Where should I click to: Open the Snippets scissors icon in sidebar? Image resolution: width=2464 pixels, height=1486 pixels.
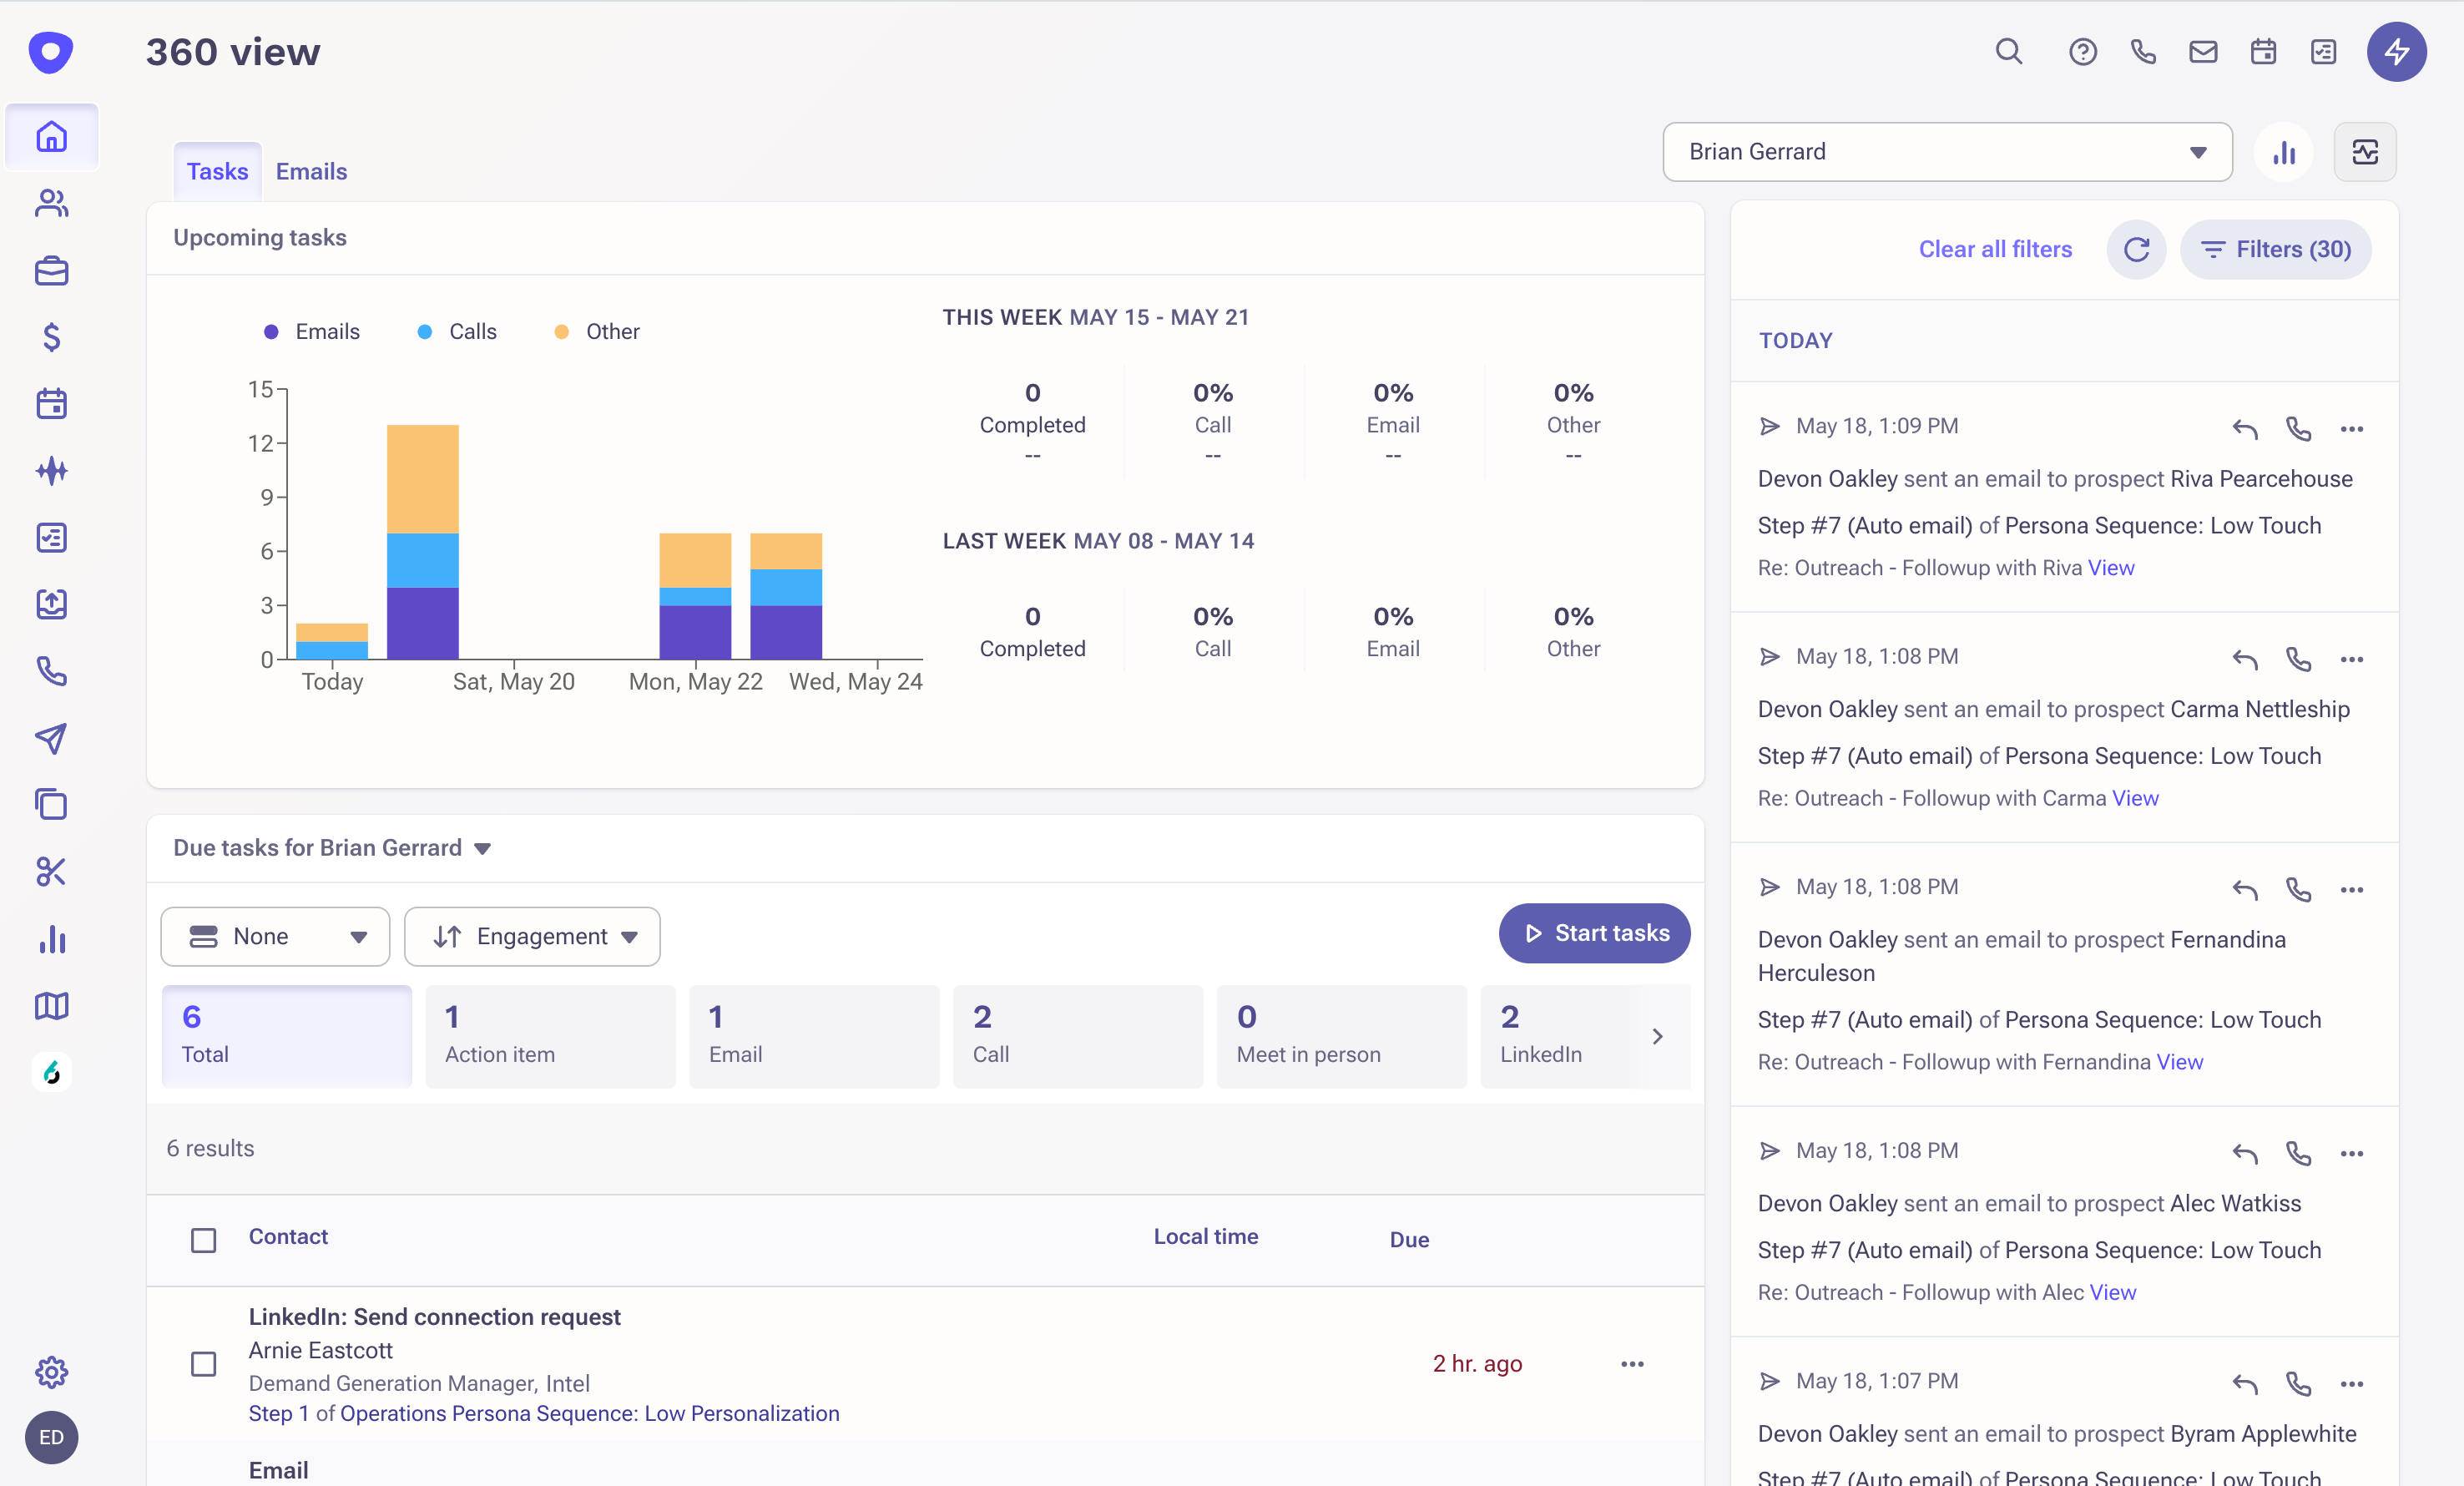point(51,871)
